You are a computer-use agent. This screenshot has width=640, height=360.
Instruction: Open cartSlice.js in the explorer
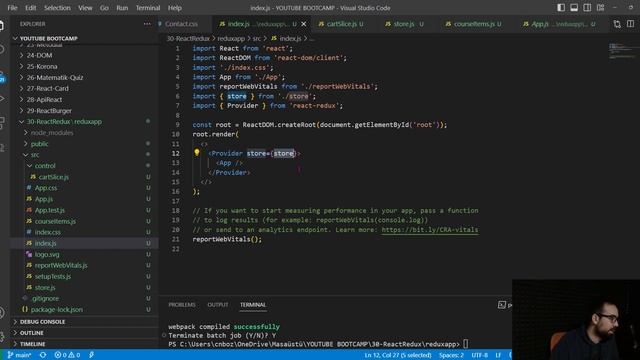click(53, 177)
